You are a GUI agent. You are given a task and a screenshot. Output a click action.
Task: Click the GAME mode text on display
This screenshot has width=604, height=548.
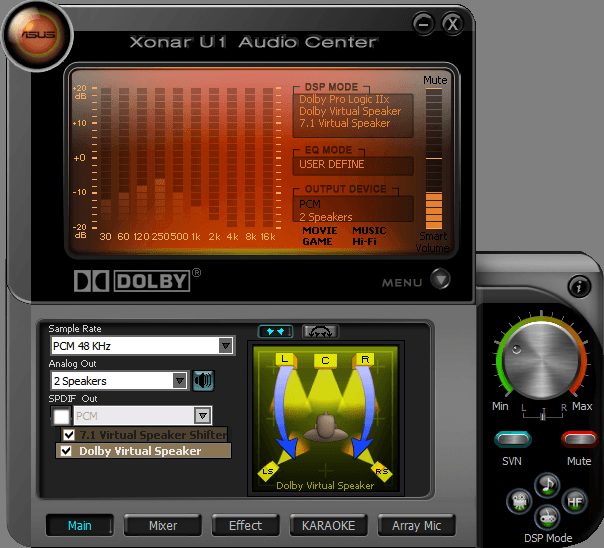(x=317, y=242)
